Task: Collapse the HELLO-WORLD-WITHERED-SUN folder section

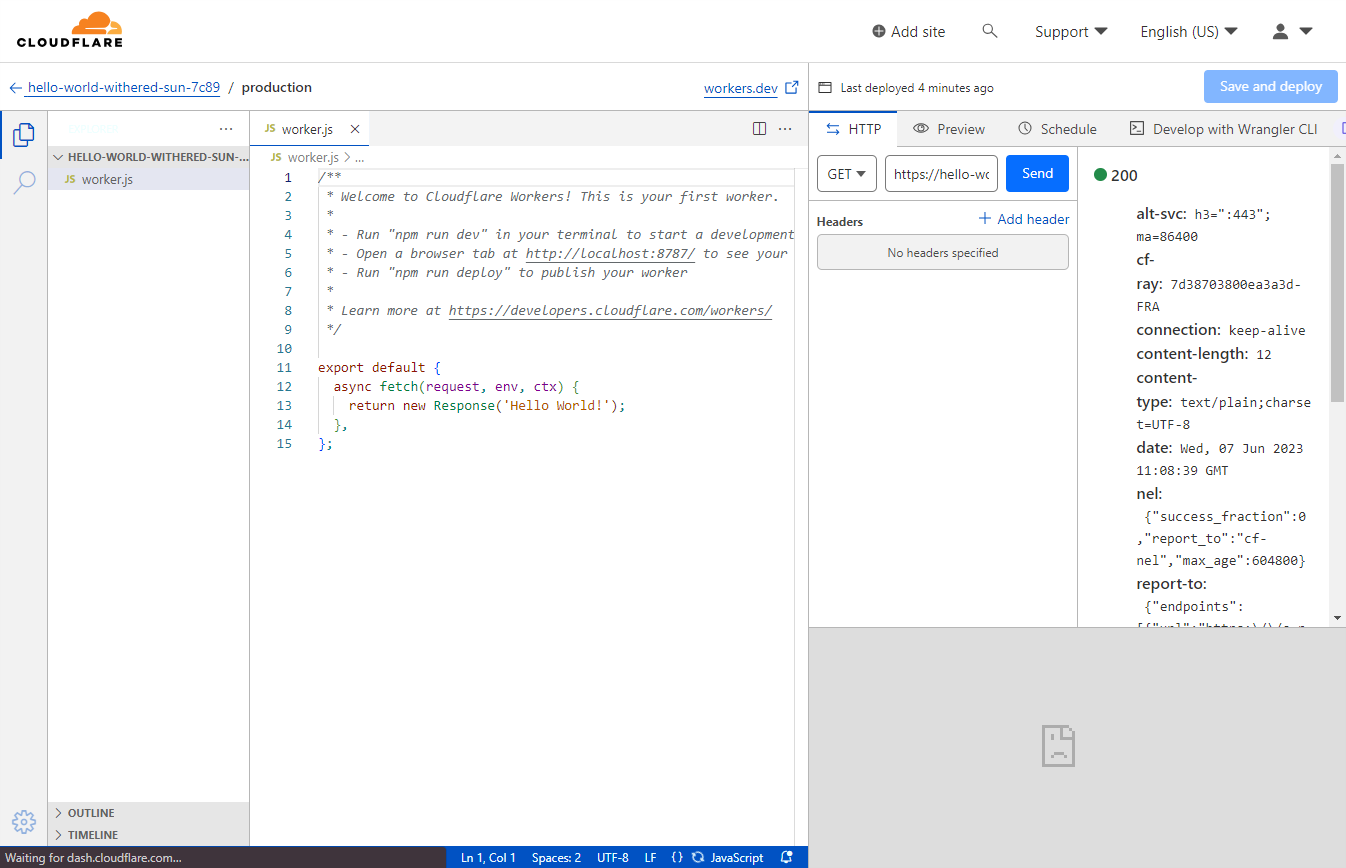Action: pos(148,157)
